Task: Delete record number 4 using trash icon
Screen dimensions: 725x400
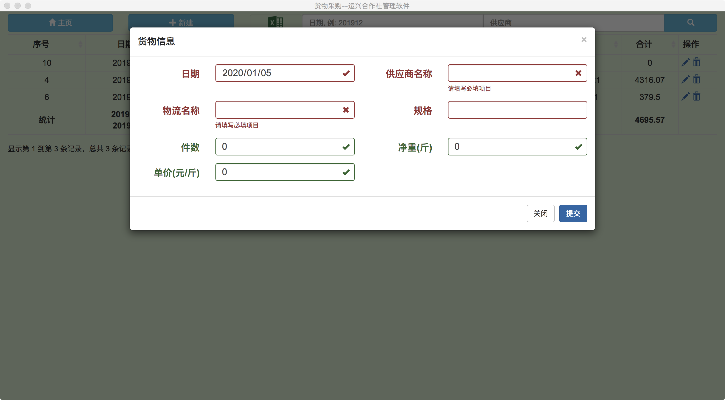Action: click(697, 79)
